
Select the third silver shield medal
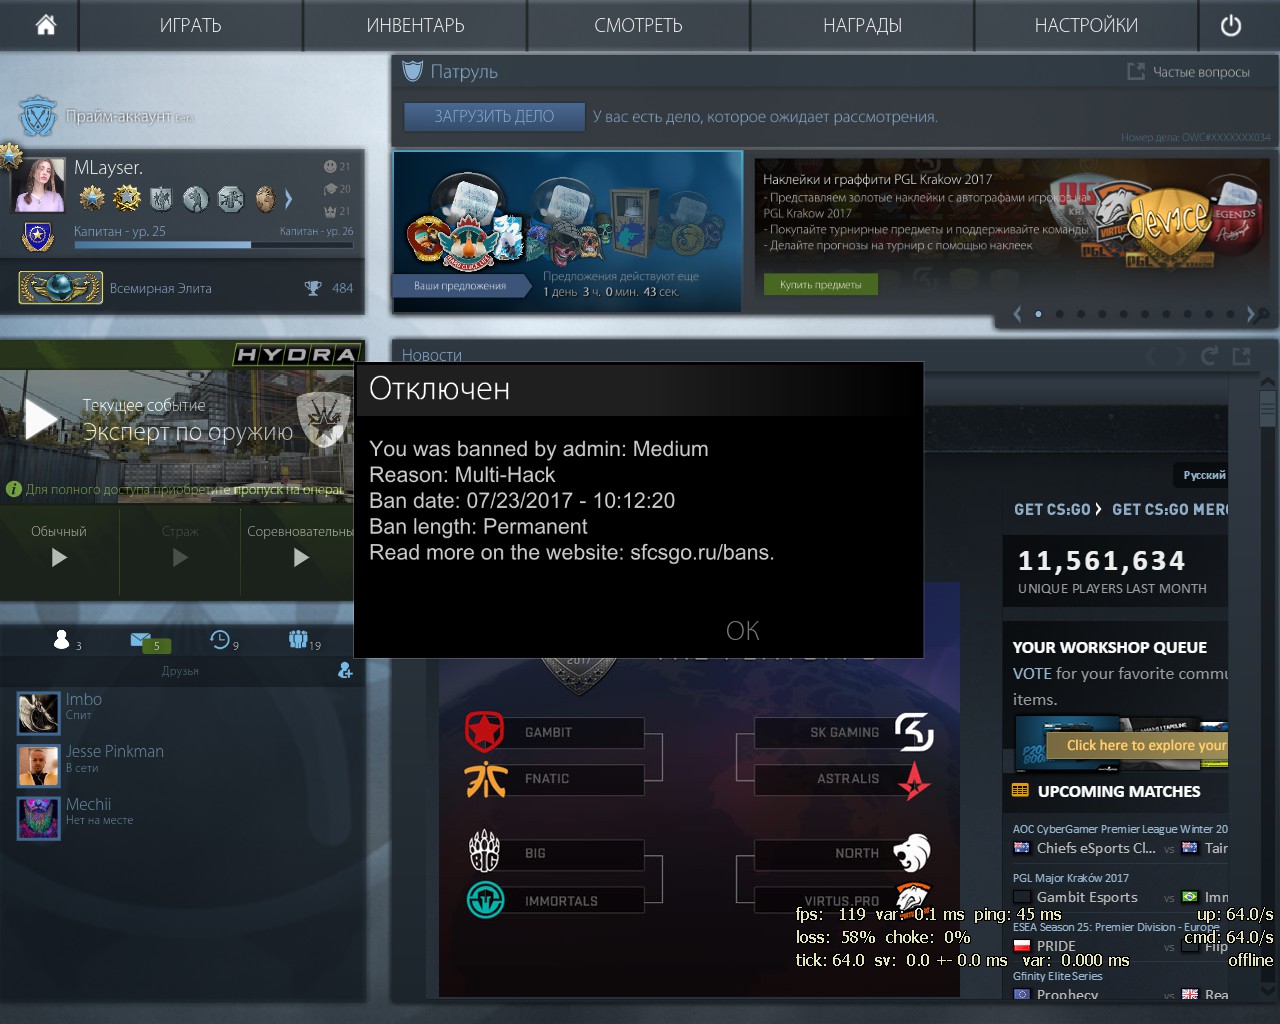tap(161, 198)
